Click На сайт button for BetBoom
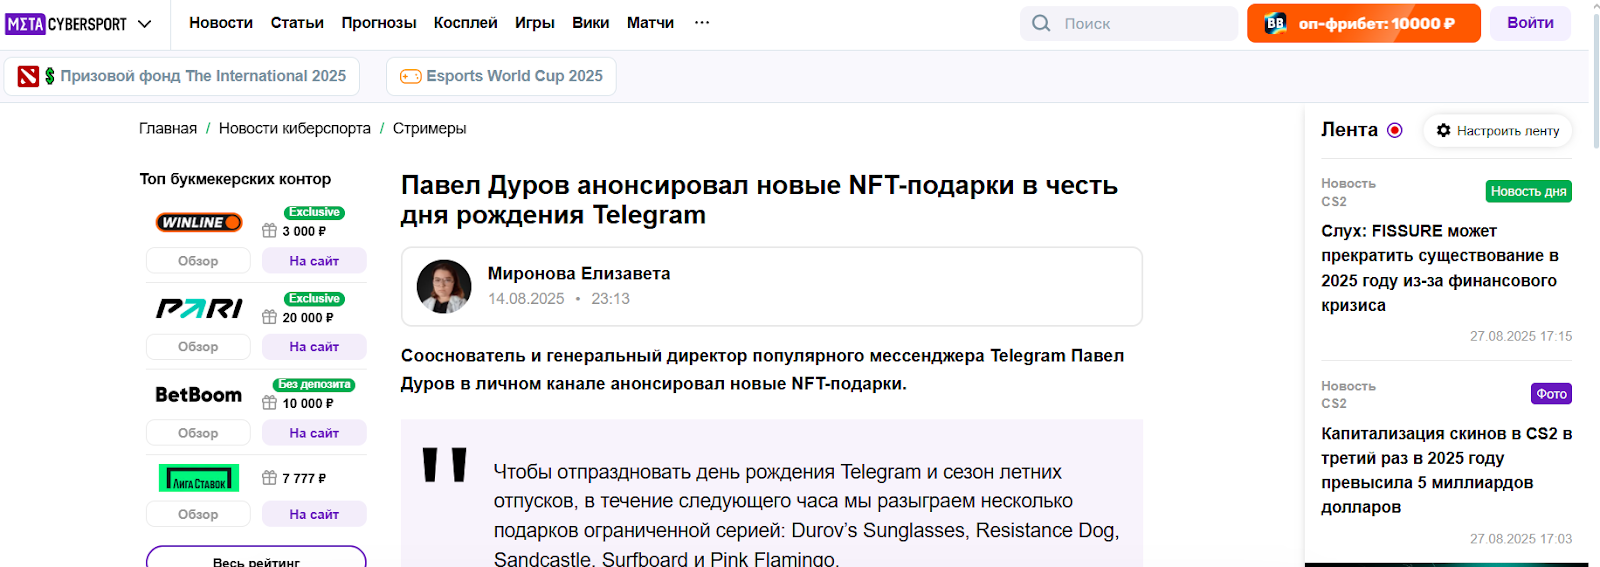 click(314, 433)
